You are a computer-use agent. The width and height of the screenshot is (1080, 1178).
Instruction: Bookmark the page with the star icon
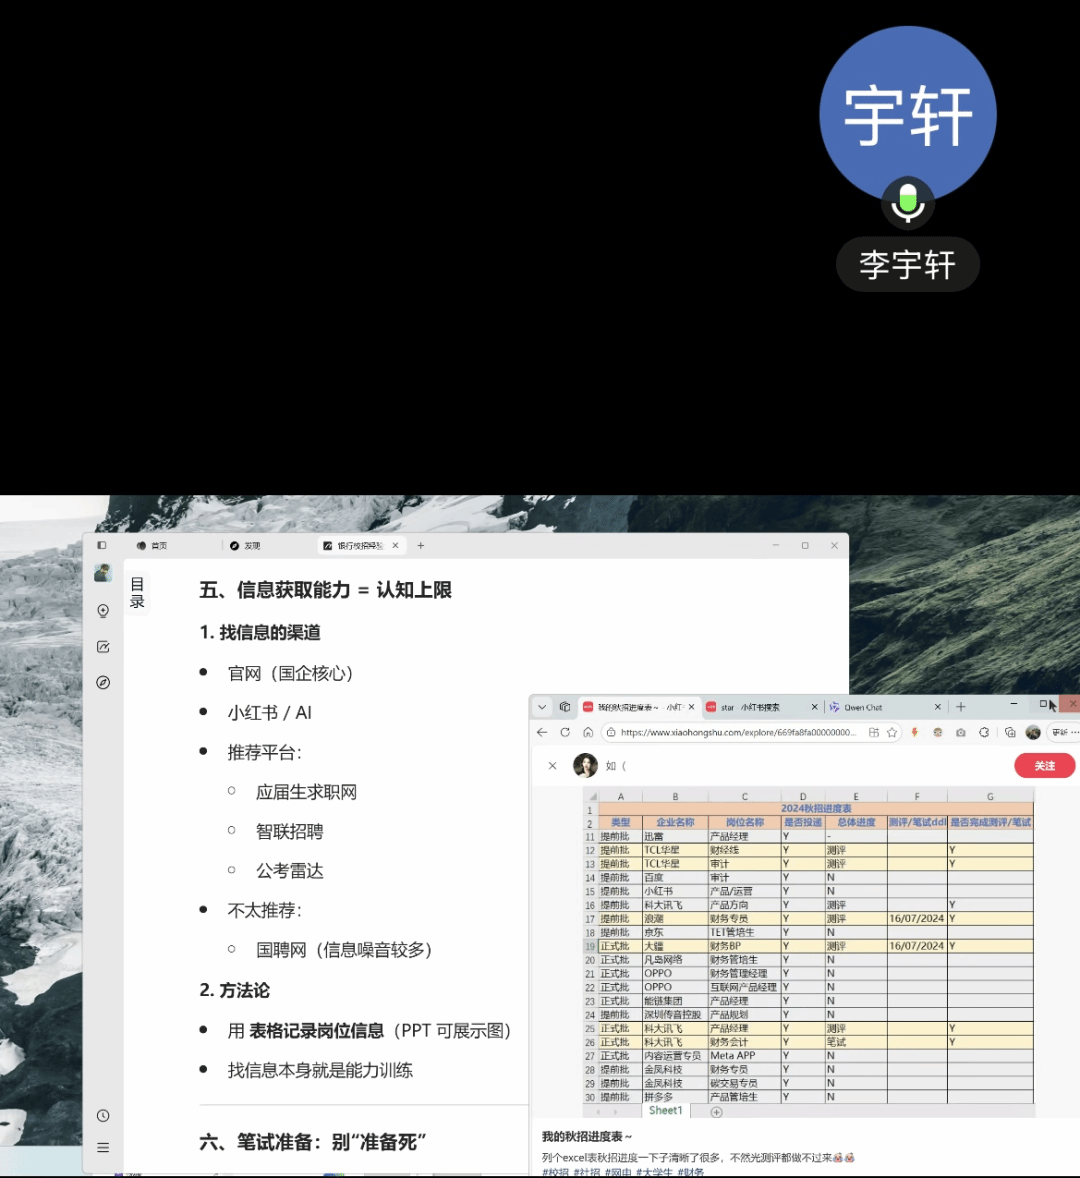click(x=892, y=732)
